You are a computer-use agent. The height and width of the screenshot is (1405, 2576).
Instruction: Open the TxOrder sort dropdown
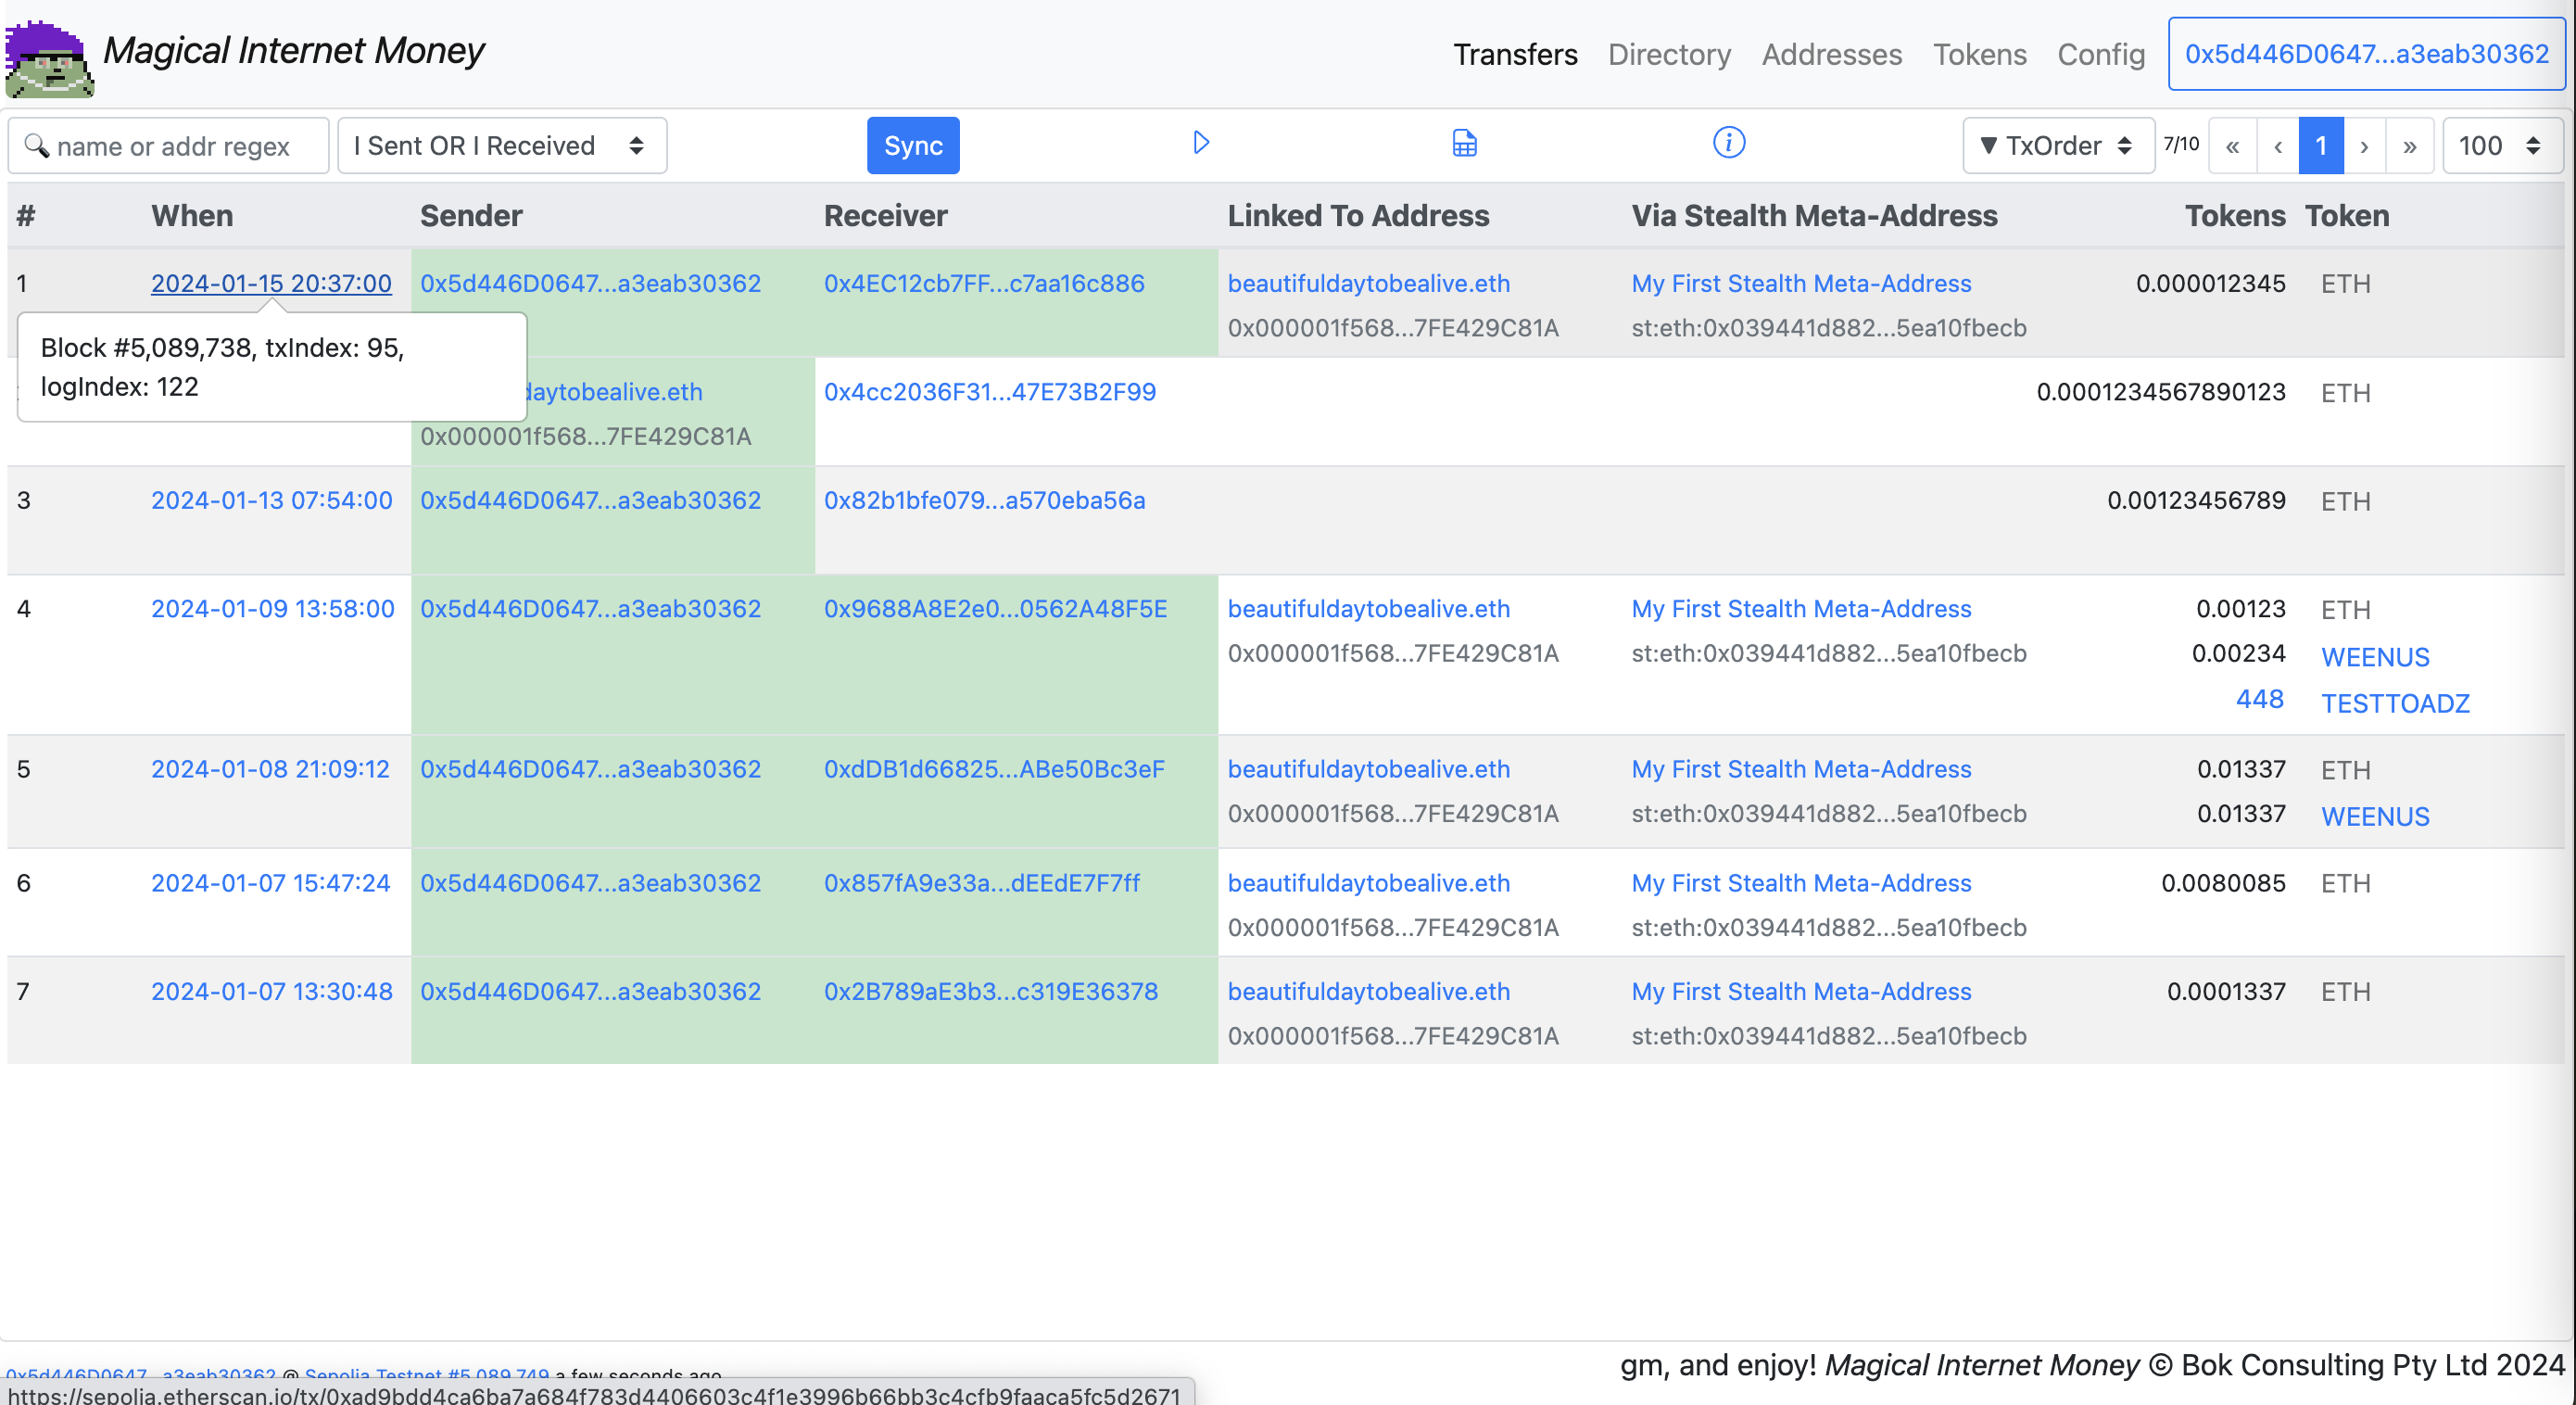(x=2057, y=146)
